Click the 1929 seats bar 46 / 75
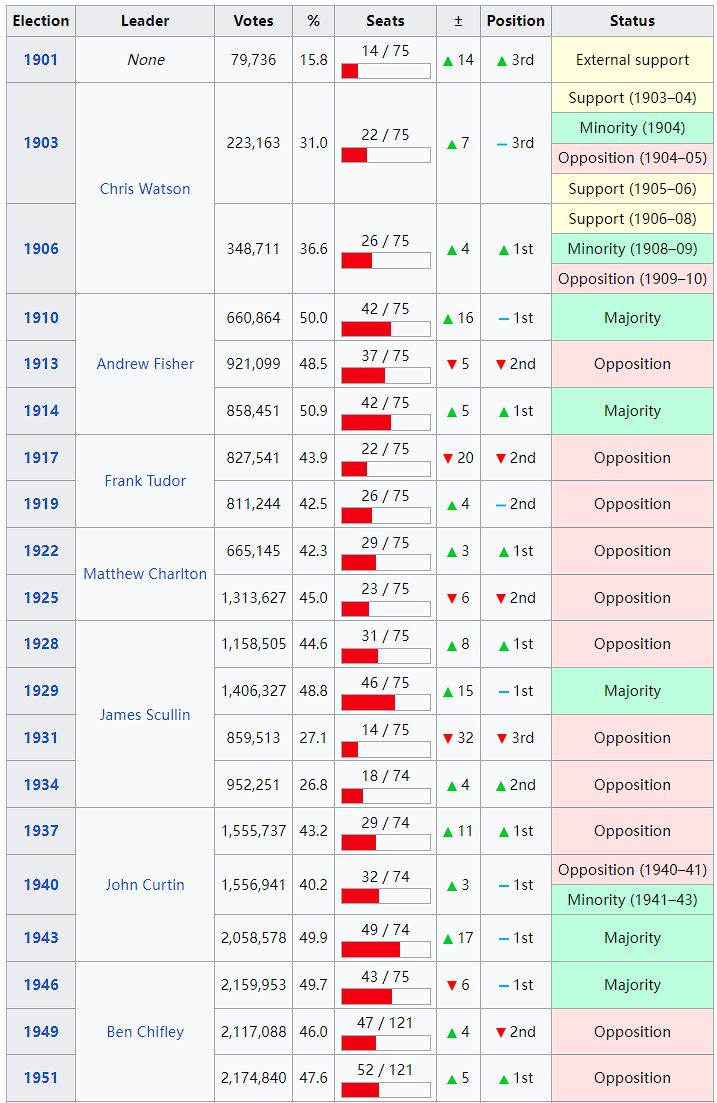The height and width of the screenshot is (1103, 717). [x=386, y=703]
